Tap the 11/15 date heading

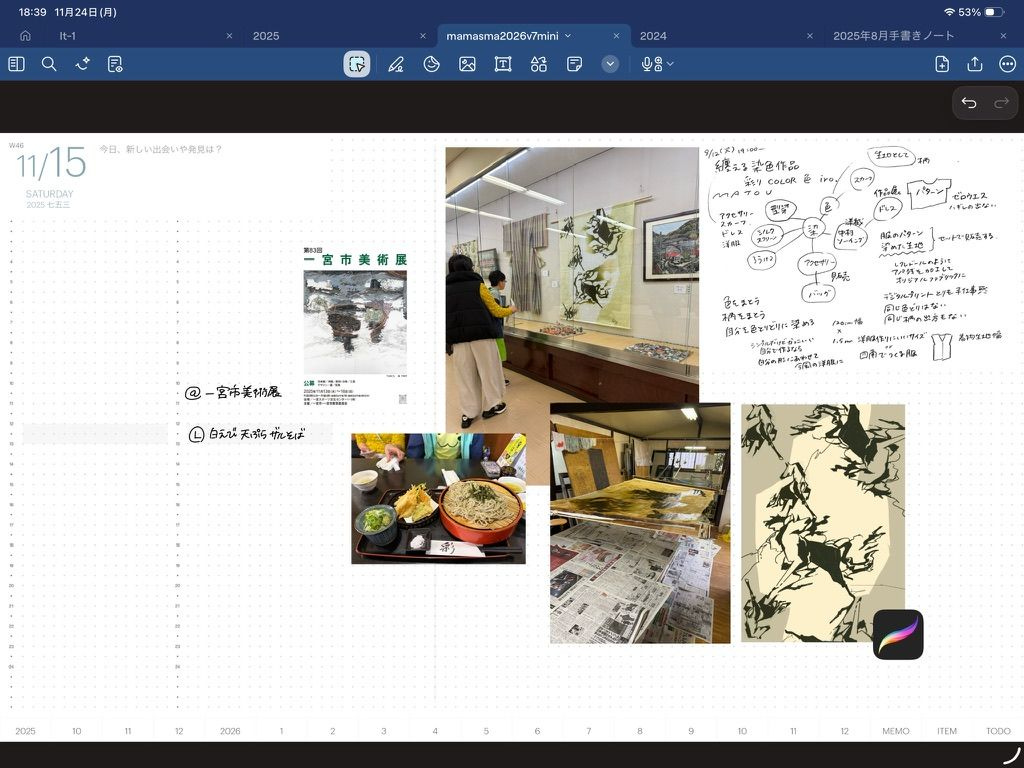tap(51, 163)
